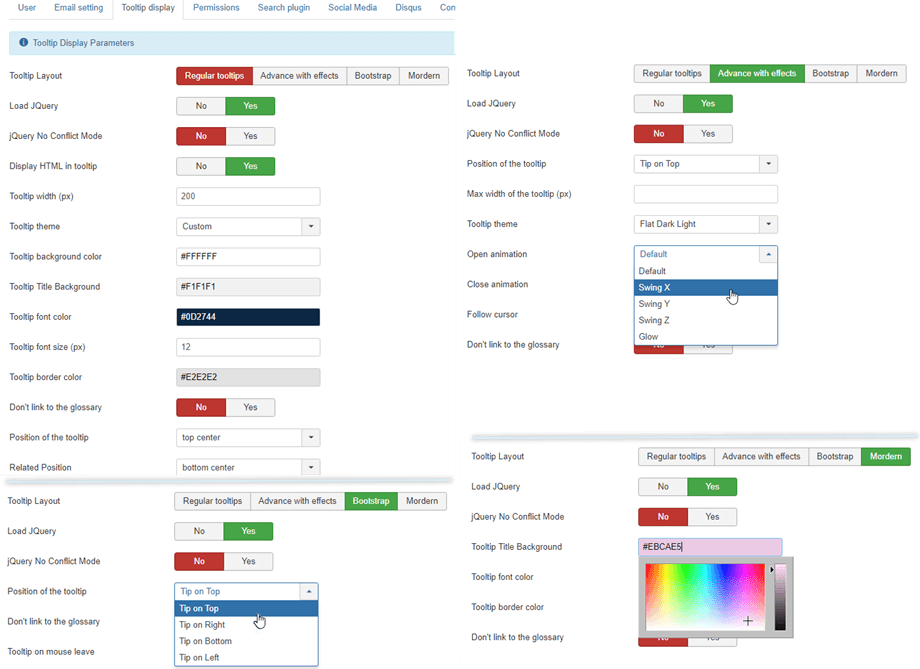Click the vertical brightness slider in color picker
The image size is (920, 669).
[x=780, y=598]
